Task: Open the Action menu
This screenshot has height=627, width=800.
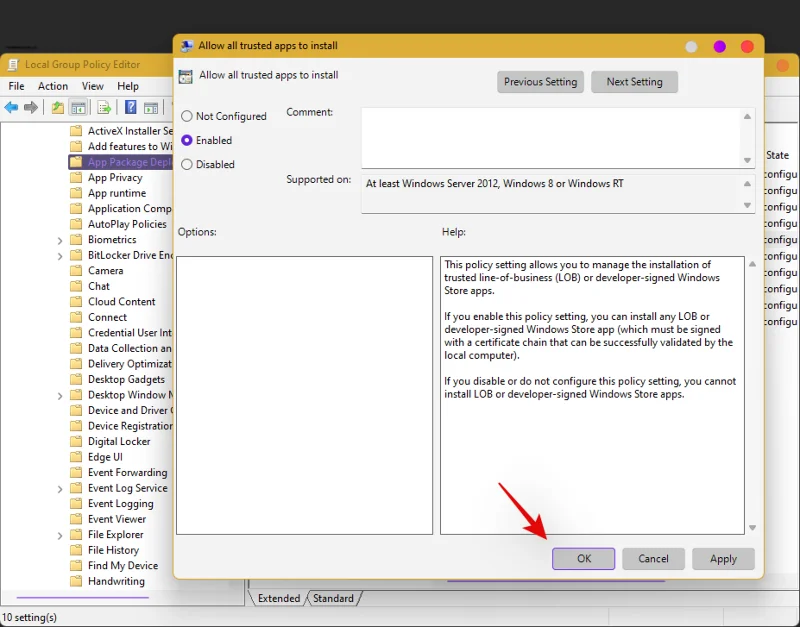Action: pos(53,87)
